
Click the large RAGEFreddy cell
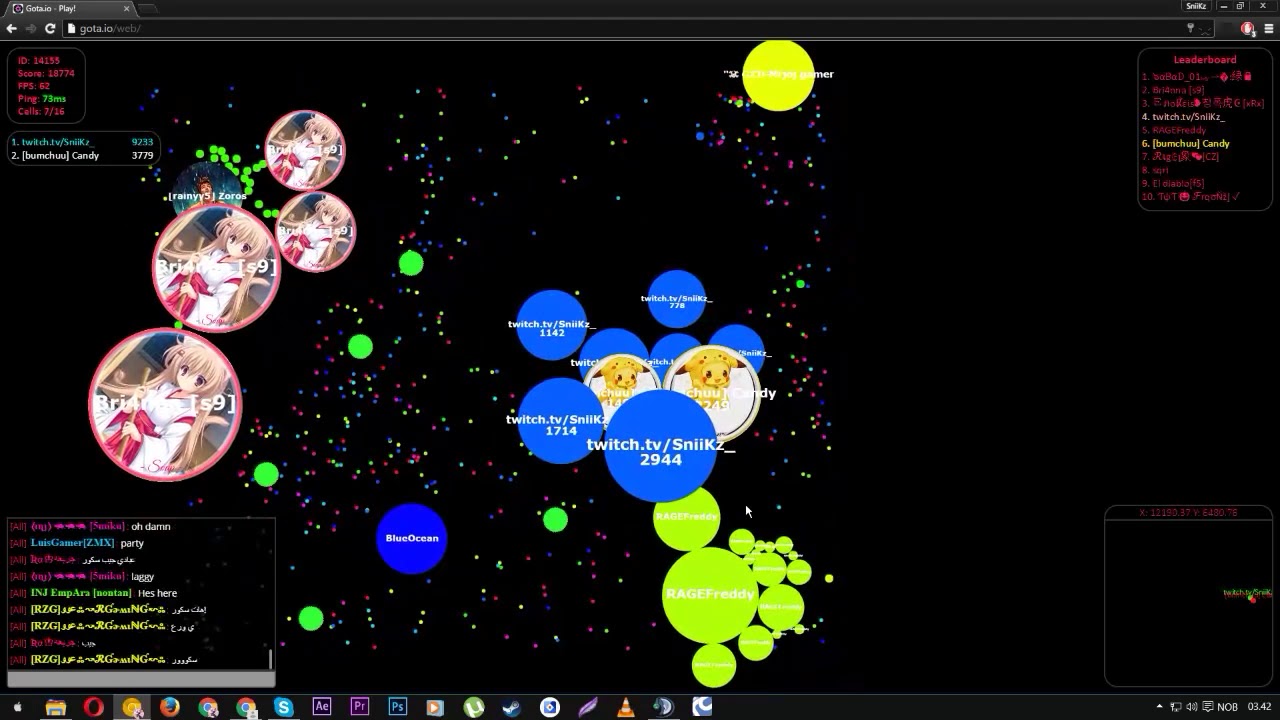710,595
